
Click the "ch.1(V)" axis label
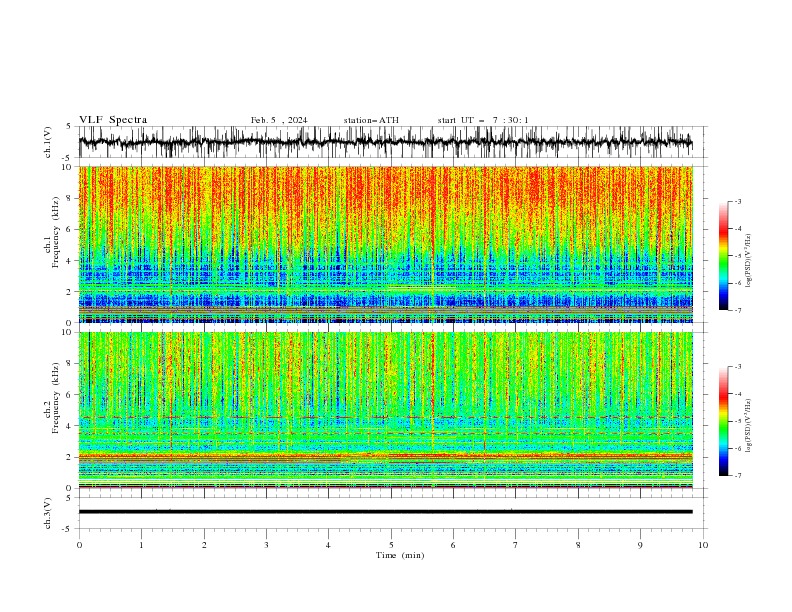click(48, 142)
